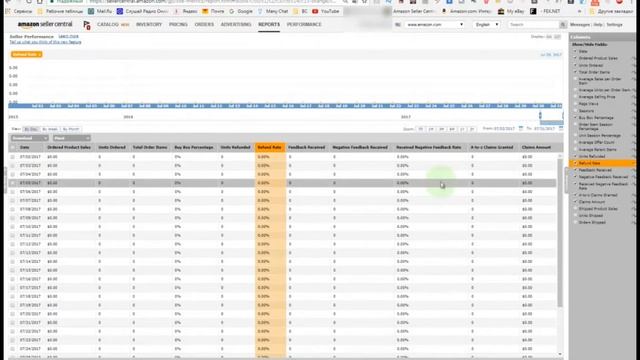Open the Many Chat bookmark
Image resolution: width=640 pixels, height=360 pixels.
tap(273, 11)
